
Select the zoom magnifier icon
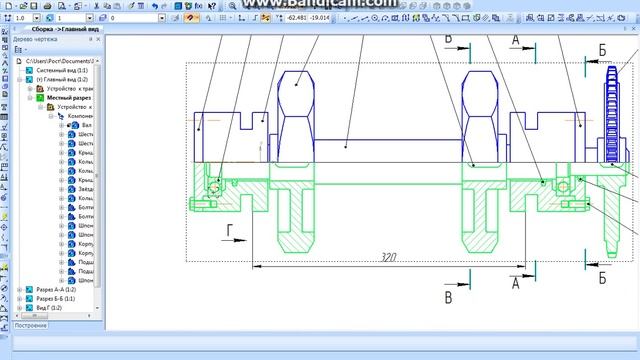(x=232, y=6)
